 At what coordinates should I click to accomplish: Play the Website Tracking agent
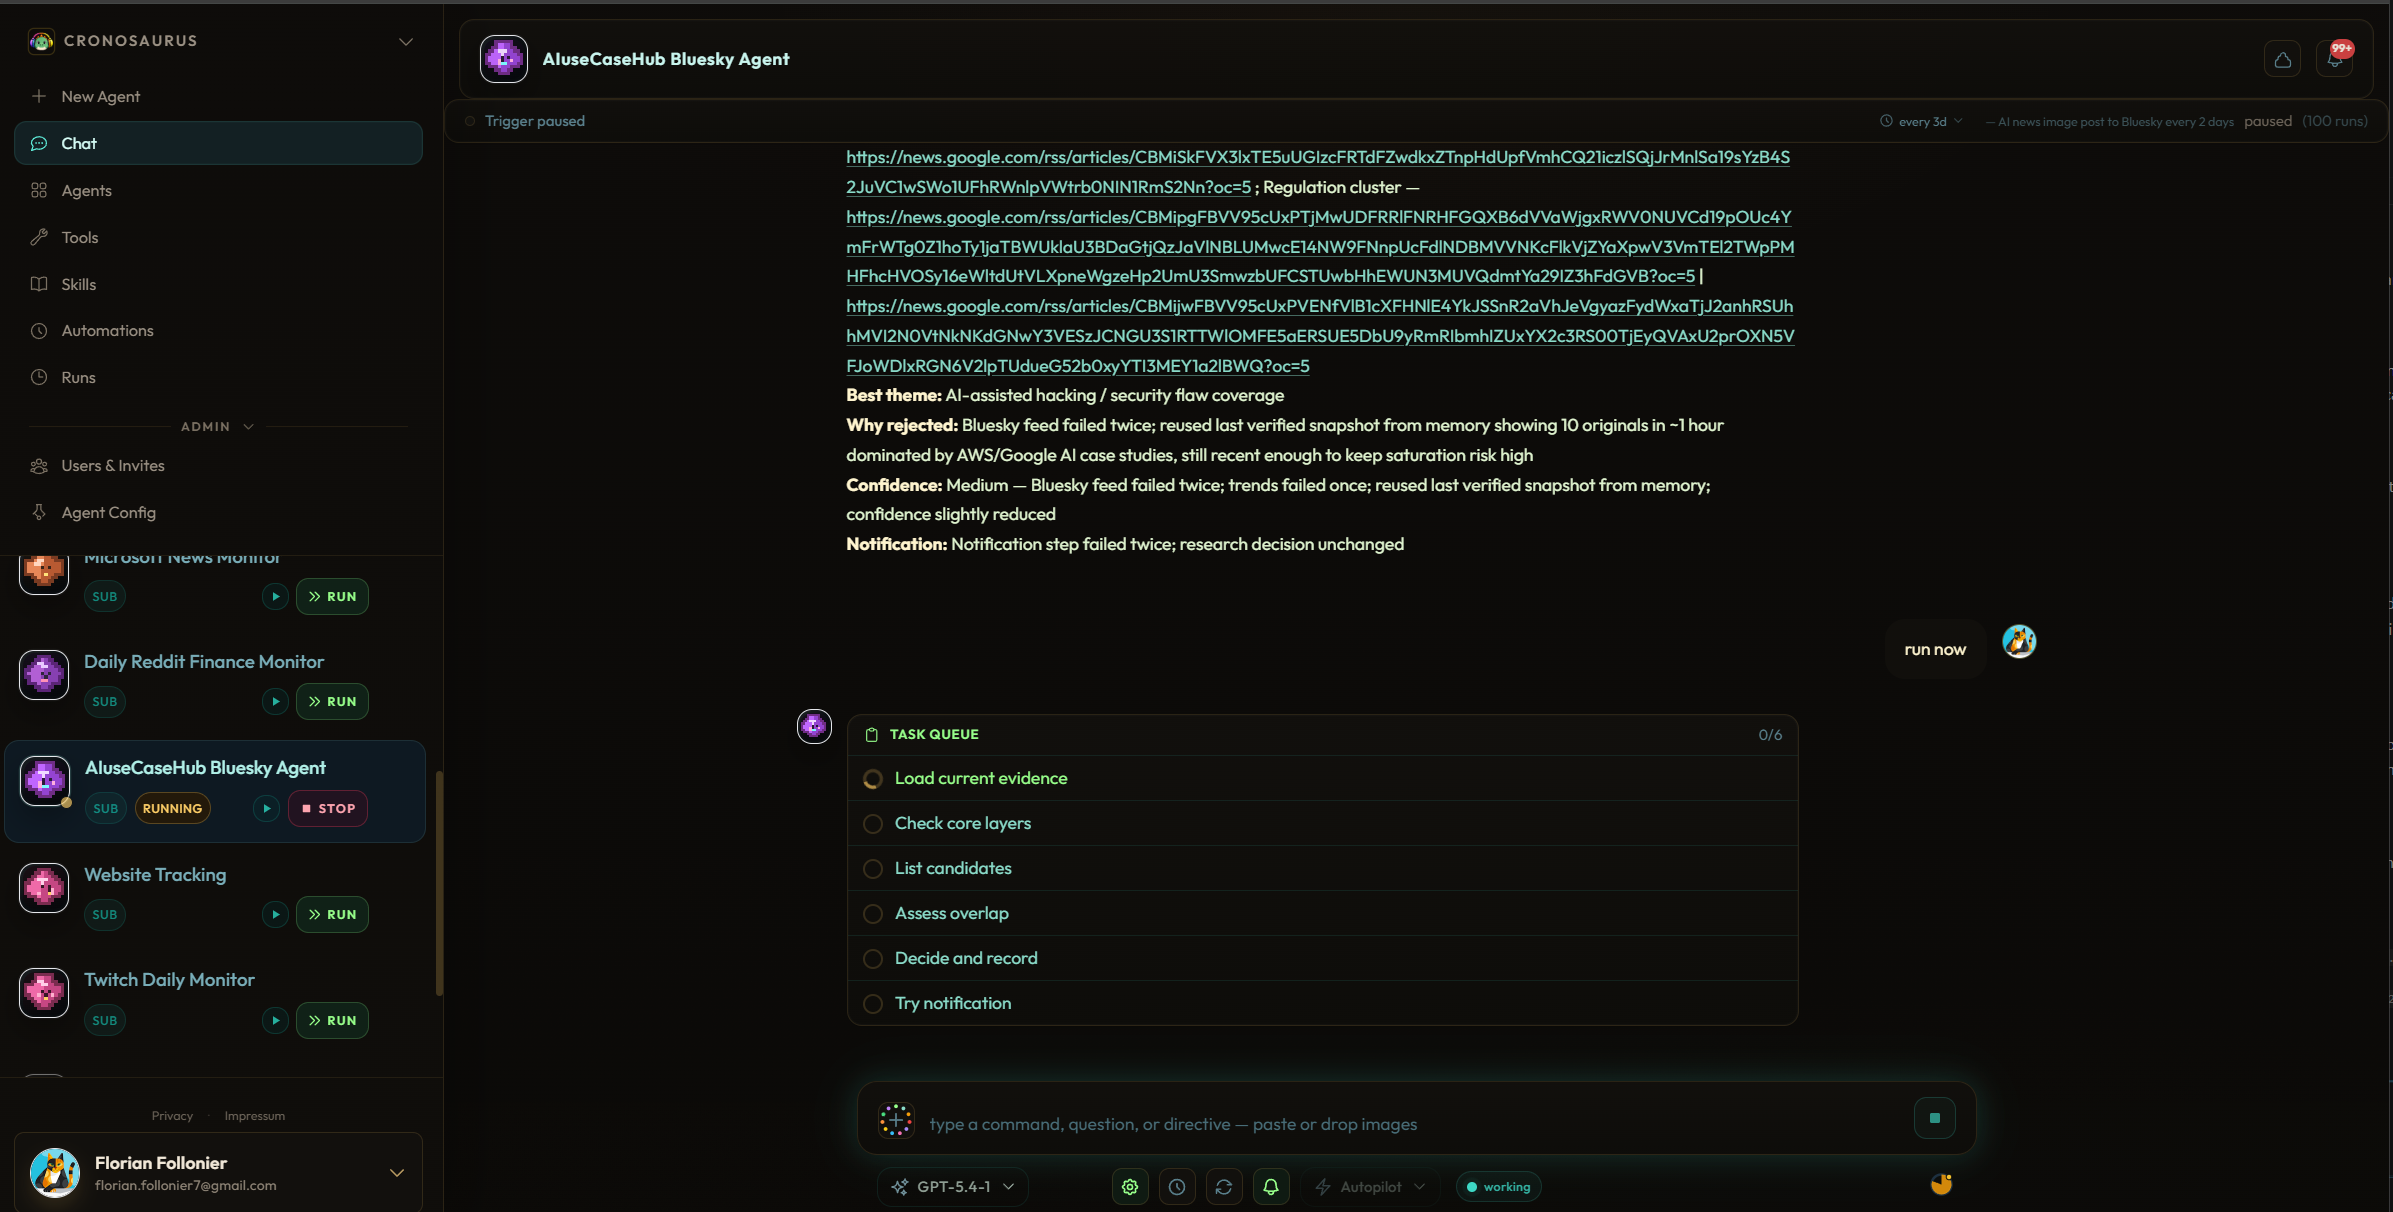(275, 915)
